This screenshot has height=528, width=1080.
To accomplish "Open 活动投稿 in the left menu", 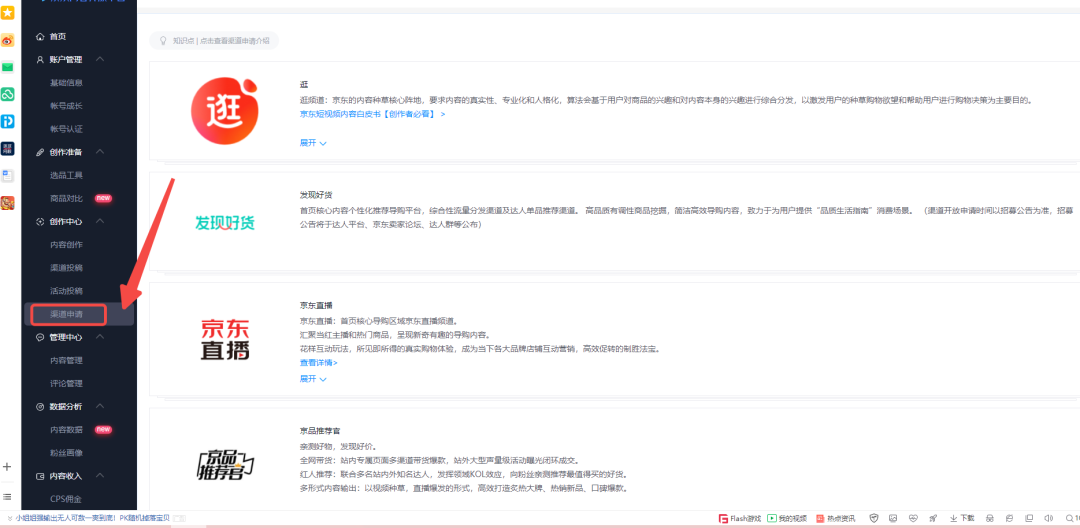I will click(66, 291).
